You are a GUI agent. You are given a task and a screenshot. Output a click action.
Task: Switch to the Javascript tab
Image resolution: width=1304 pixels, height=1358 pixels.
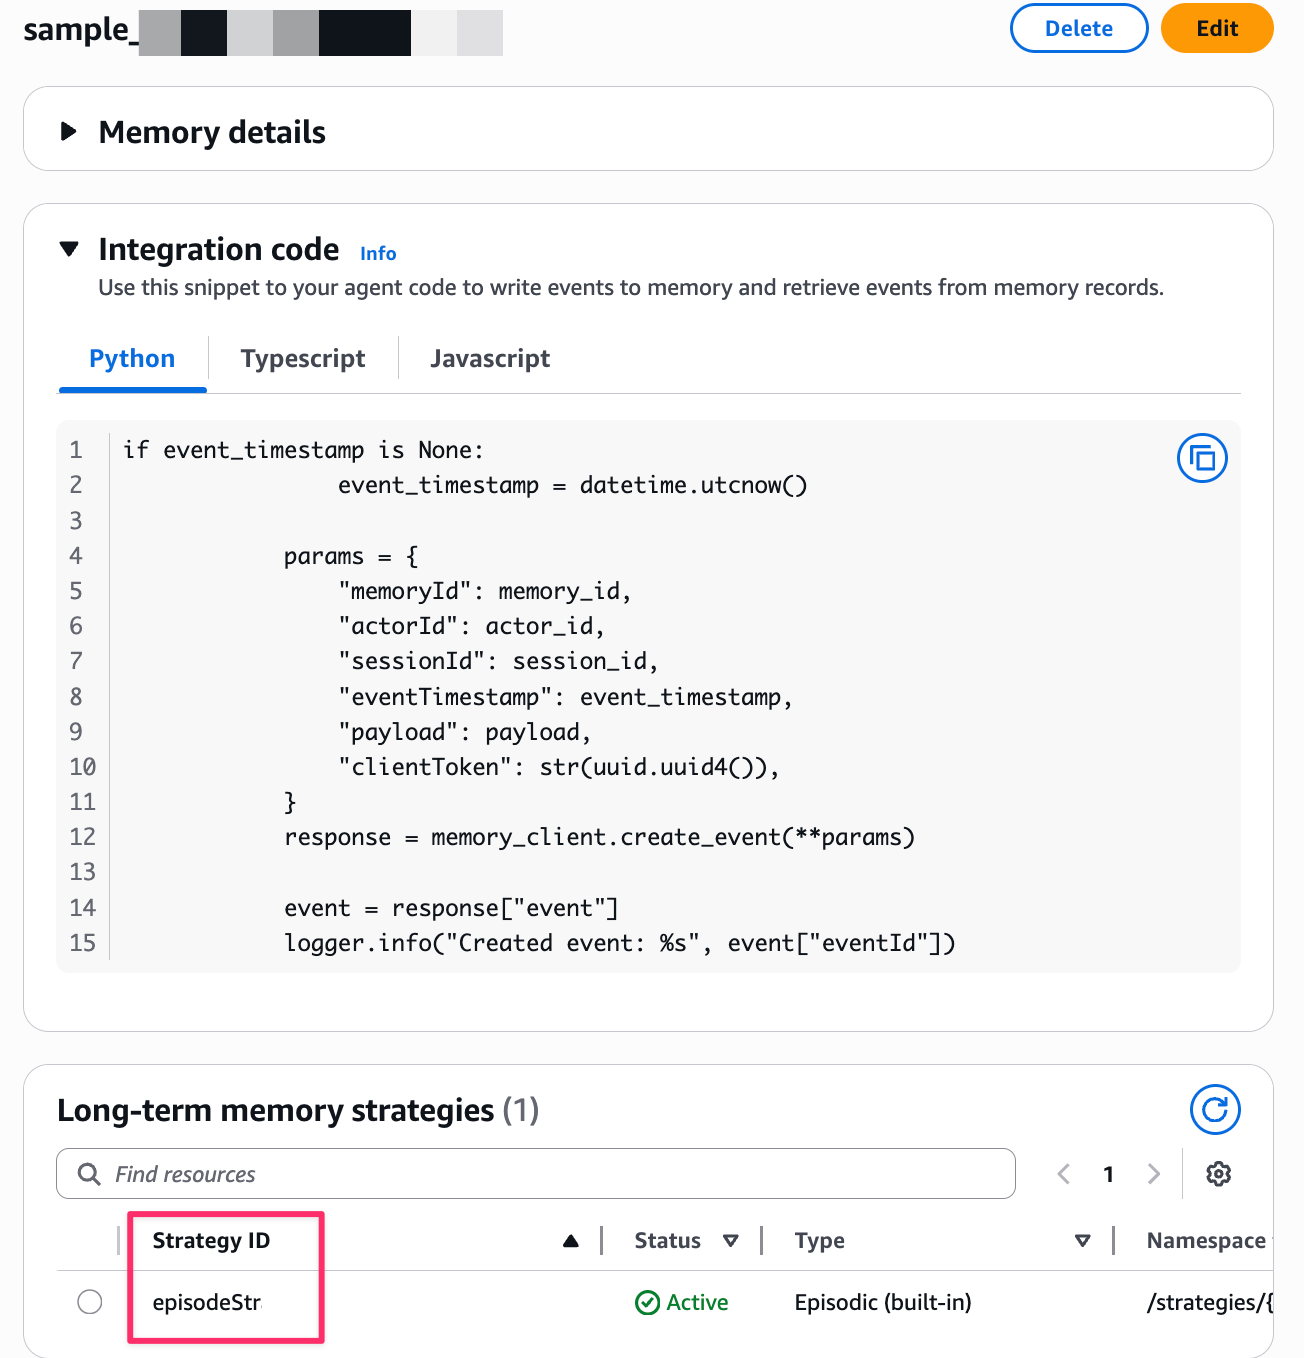(x=490, y=359)
